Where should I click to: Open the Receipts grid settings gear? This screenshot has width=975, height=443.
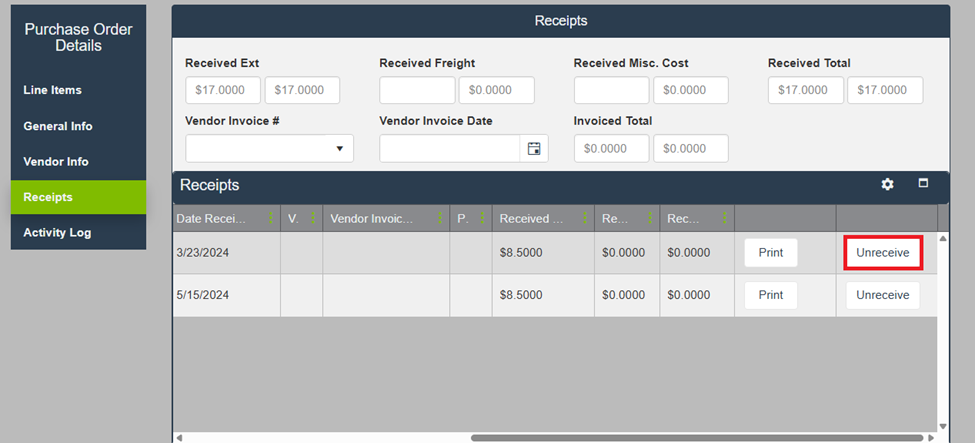click(887, 185)
